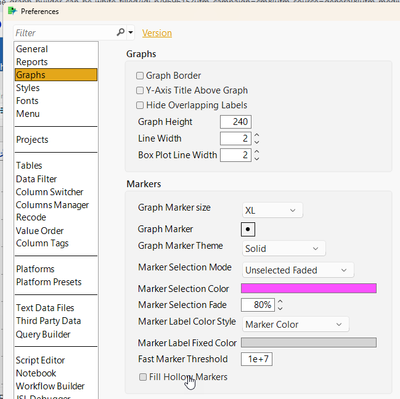The image size is (400, 399).
Task: Open Marker Label Color Style dropdown
Action: [x=296, y=324]
